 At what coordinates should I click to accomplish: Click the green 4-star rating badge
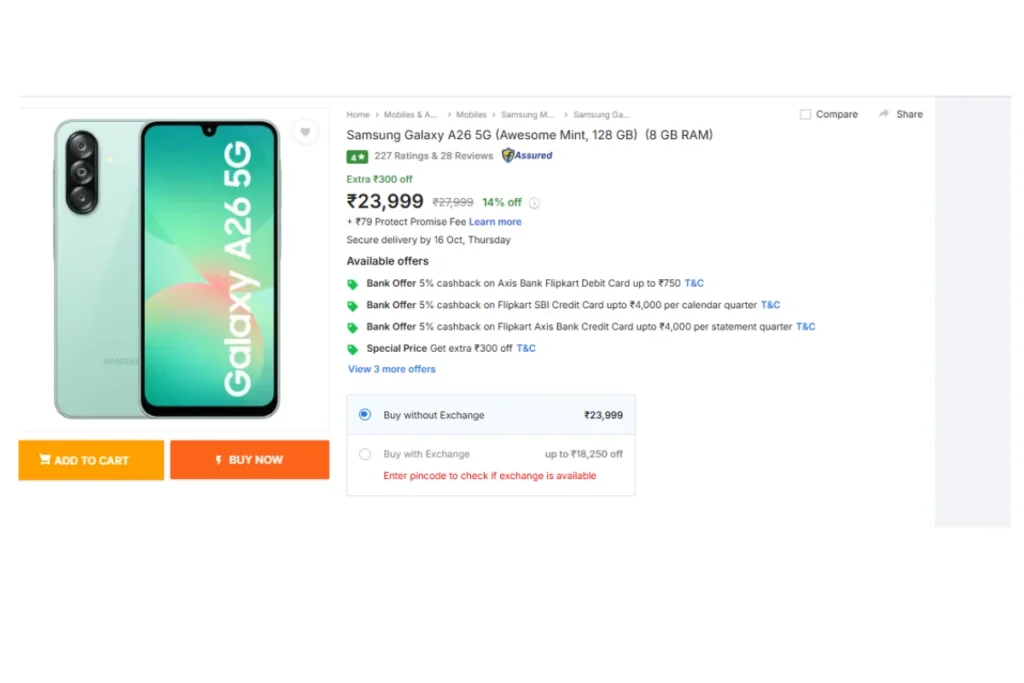(357, 156)
